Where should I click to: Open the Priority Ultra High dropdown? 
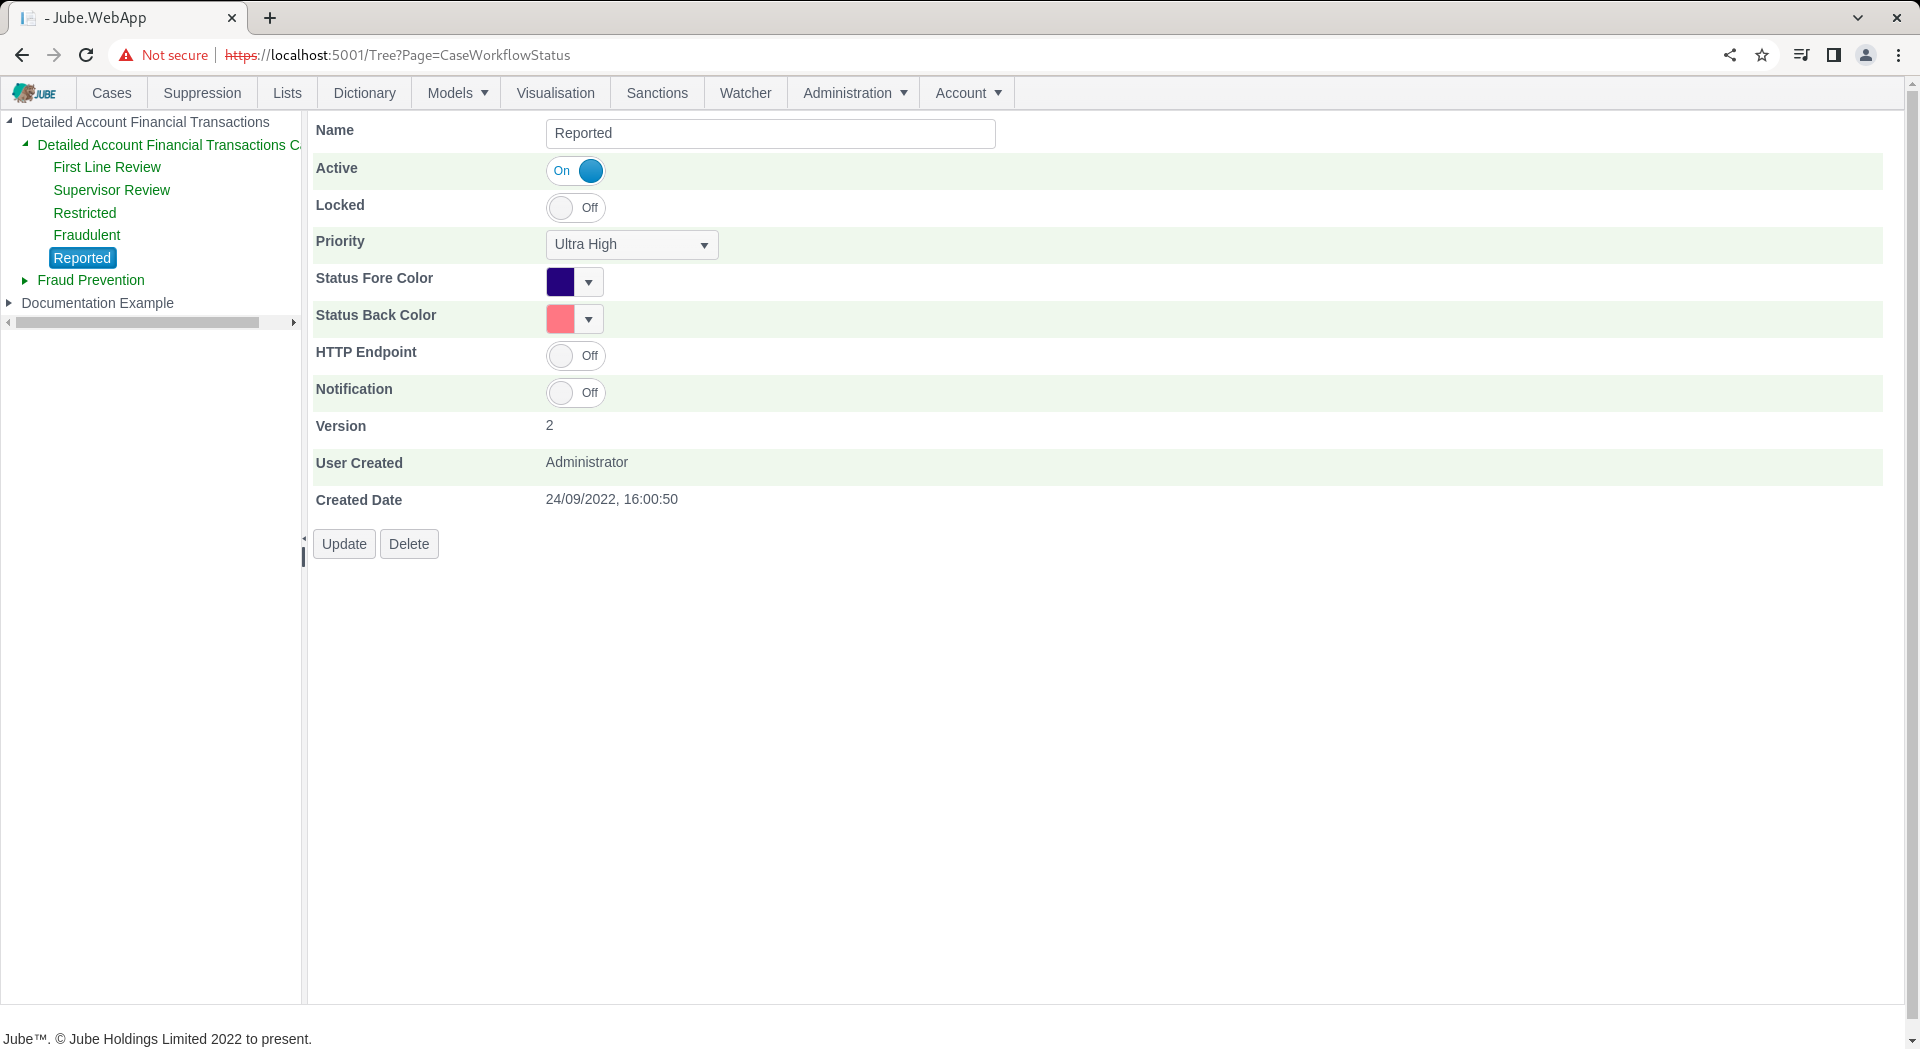[632, 245]
